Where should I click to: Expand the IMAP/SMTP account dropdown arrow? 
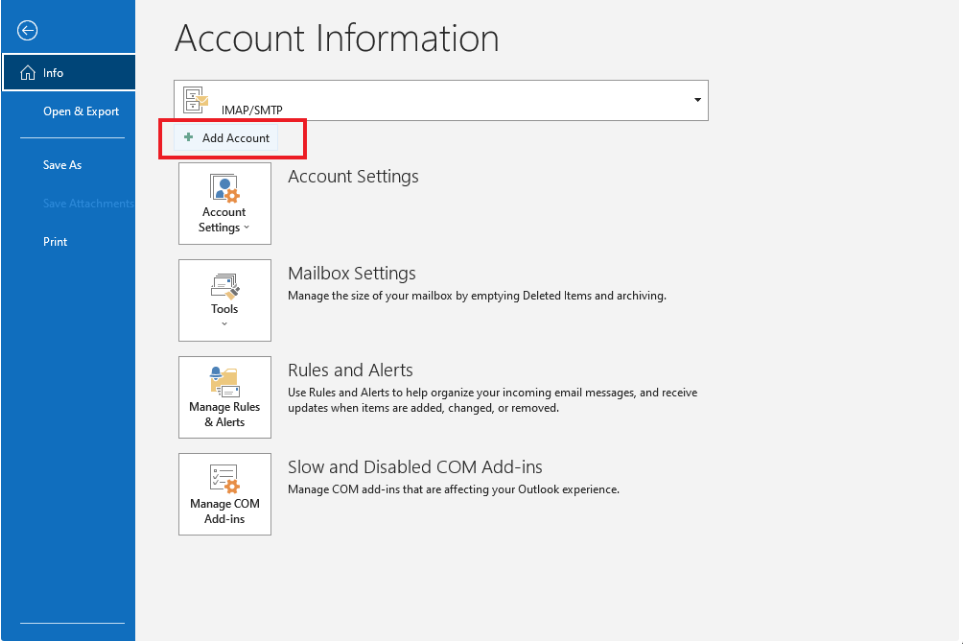pos(697,99)
